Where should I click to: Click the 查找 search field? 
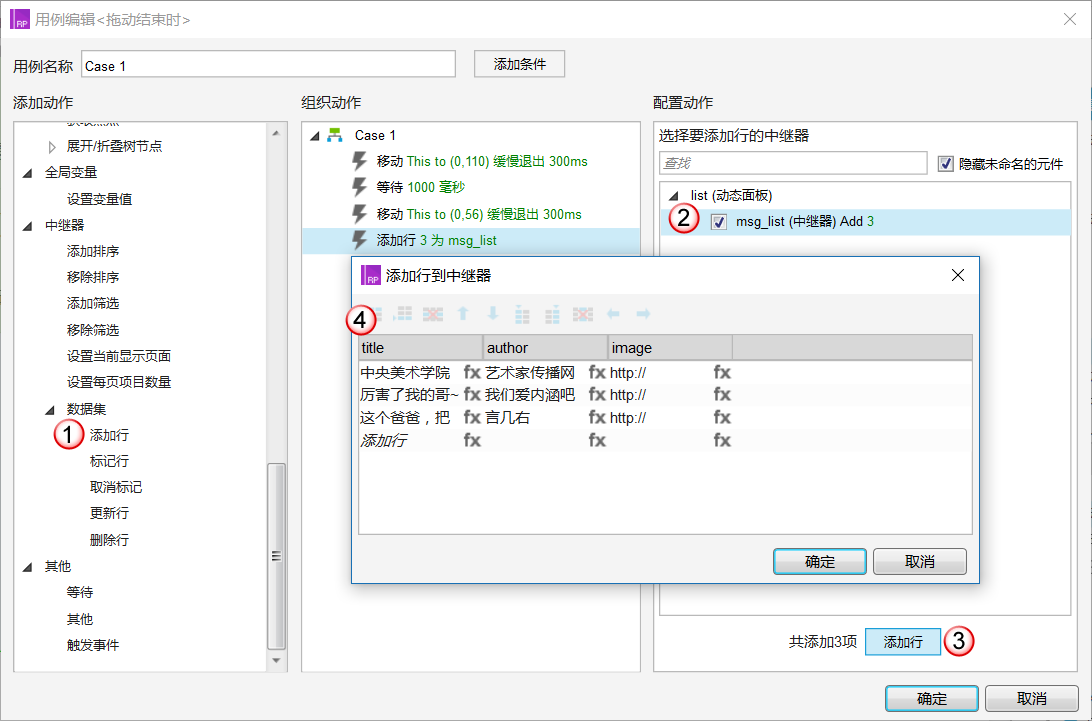pos(793,163)
